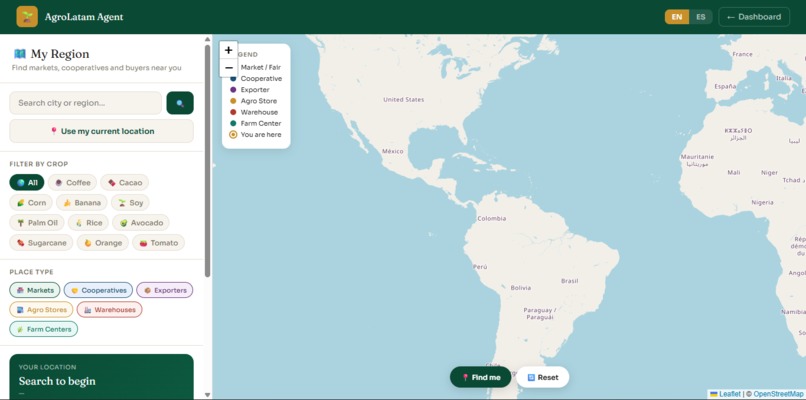The height and width of the screenshot is (400, 806).
Task: Filter by Rice crop
Action: 88,223
